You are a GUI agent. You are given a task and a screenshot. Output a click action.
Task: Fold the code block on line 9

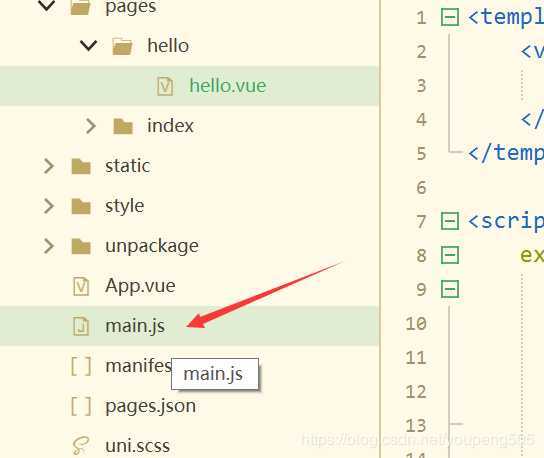(450, 289)
